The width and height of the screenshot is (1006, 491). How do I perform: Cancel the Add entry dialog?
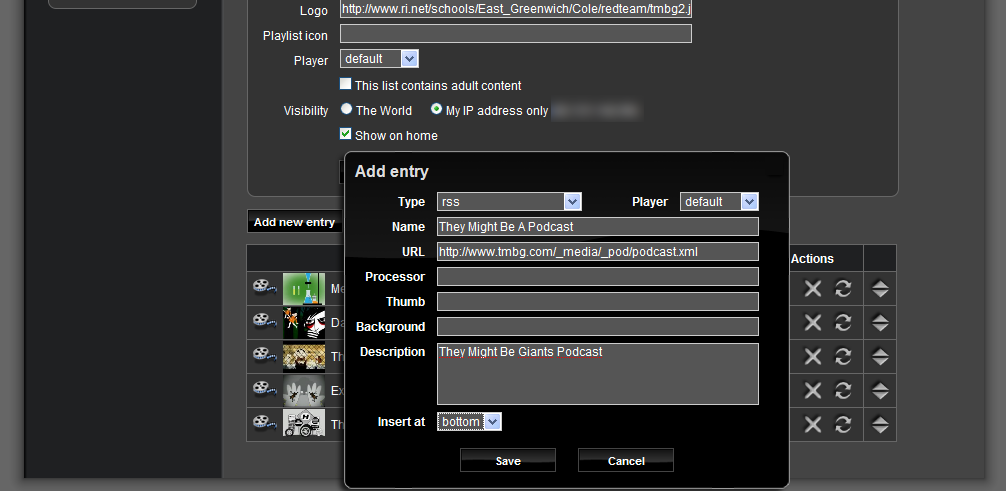(625, 461)
